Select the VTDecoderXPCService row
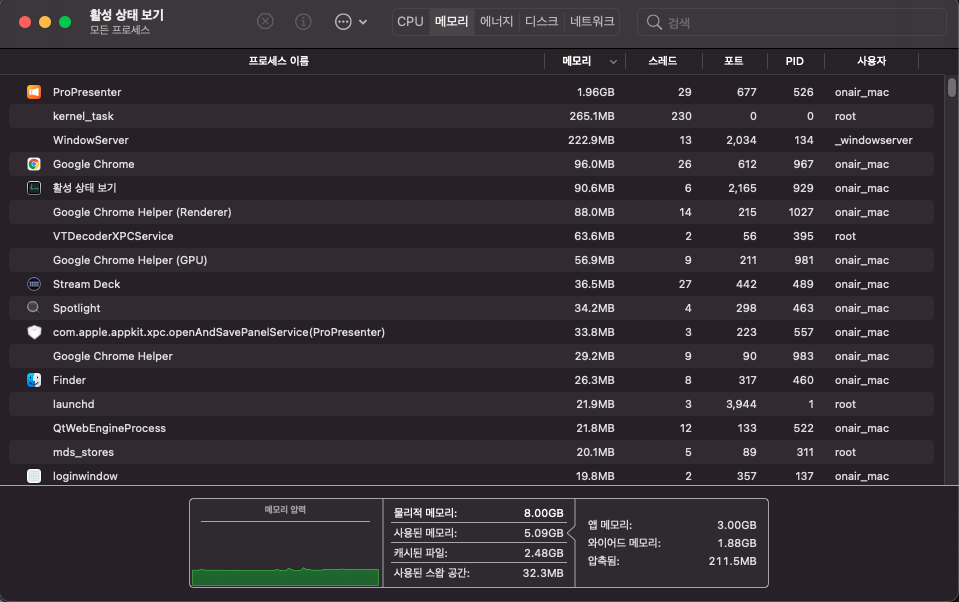Image resolution: width=959 pixels, height=602 pixels. click(x=471, y=236)
